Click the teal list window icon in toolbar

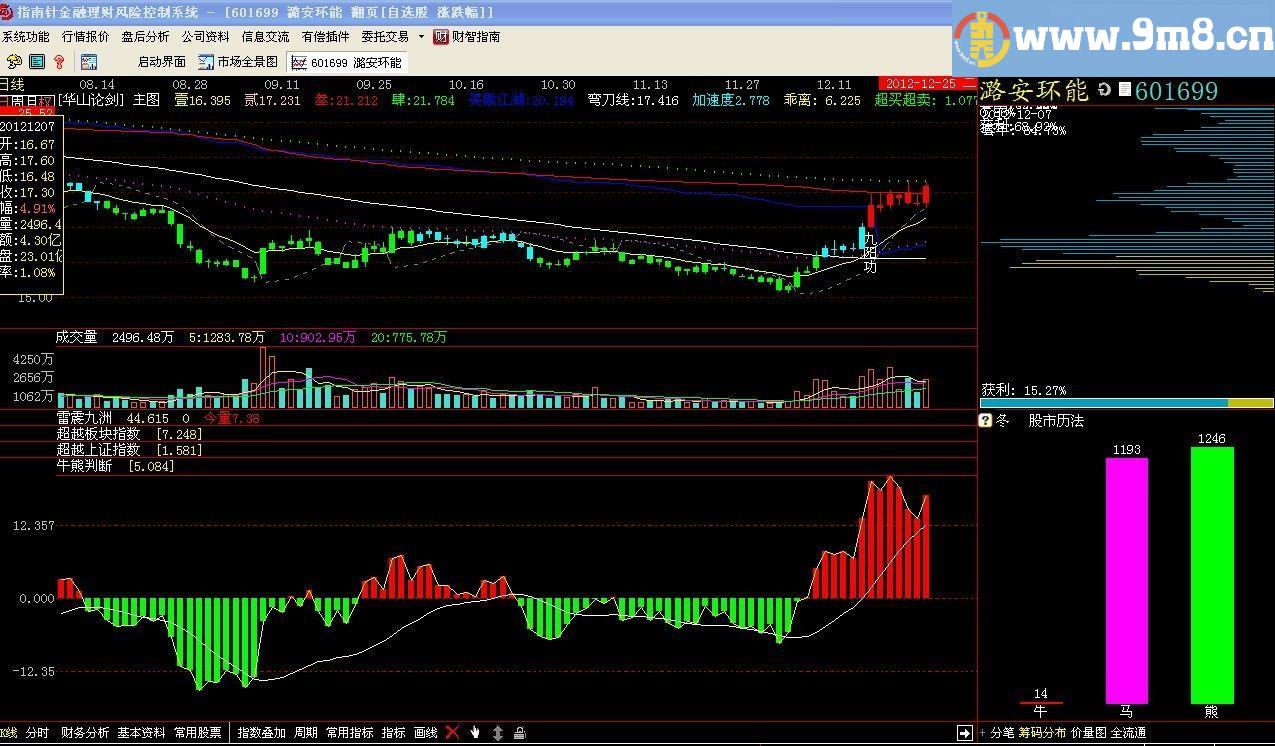pos(37,62)
